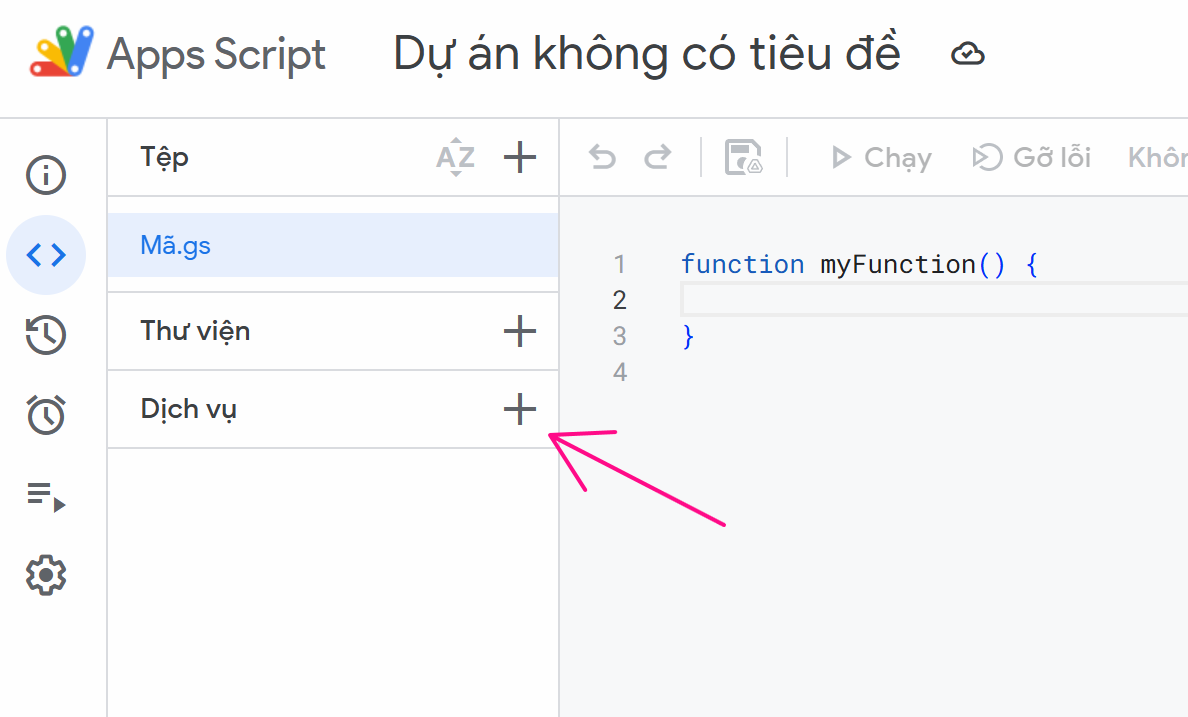The width and height of the screenshot is (1188, 717).
Task: Check the cloud save status icon
Action: point(967,54)
